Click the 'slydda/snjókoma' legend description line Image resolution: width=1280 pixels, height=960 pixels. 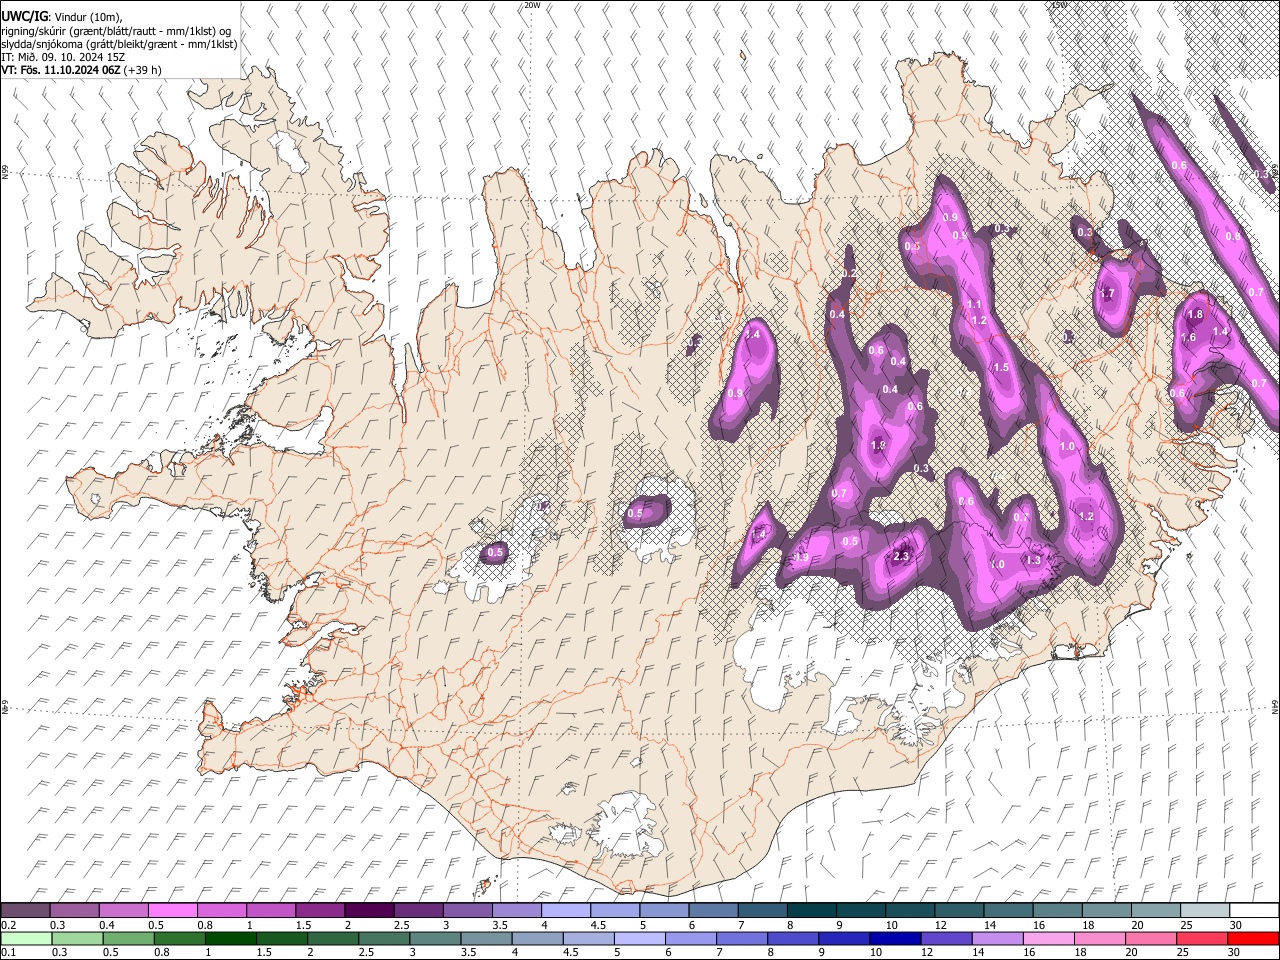coord(119,44)
